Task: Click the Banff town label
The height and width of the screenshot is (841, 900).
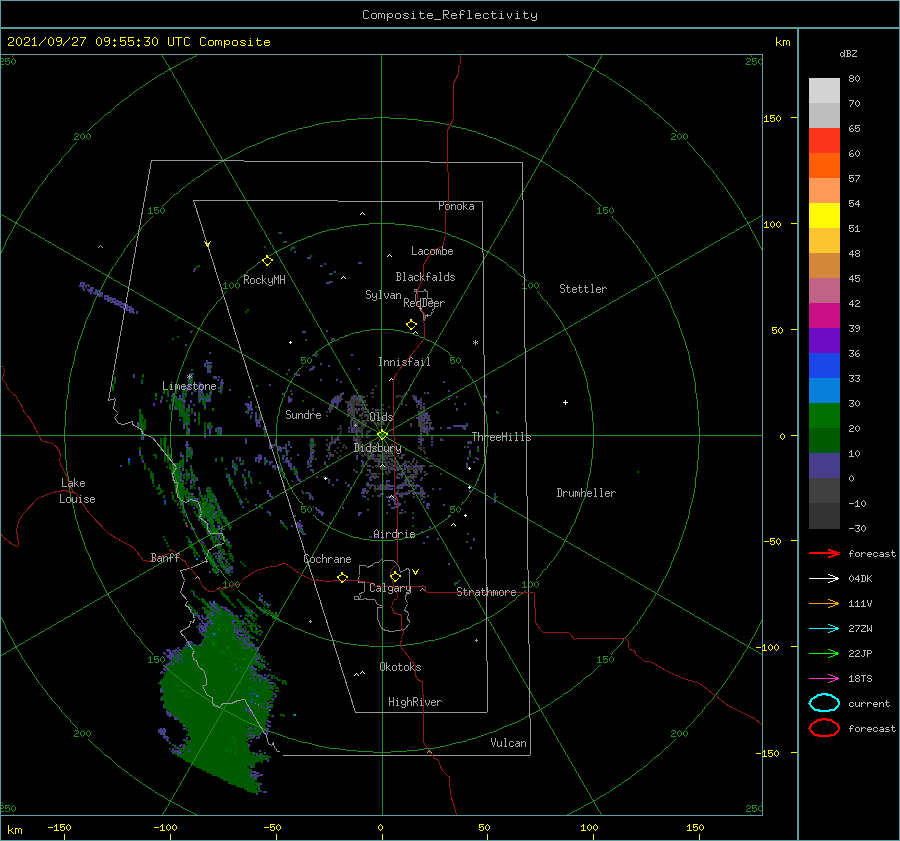Action: click(x=165, y=557)
